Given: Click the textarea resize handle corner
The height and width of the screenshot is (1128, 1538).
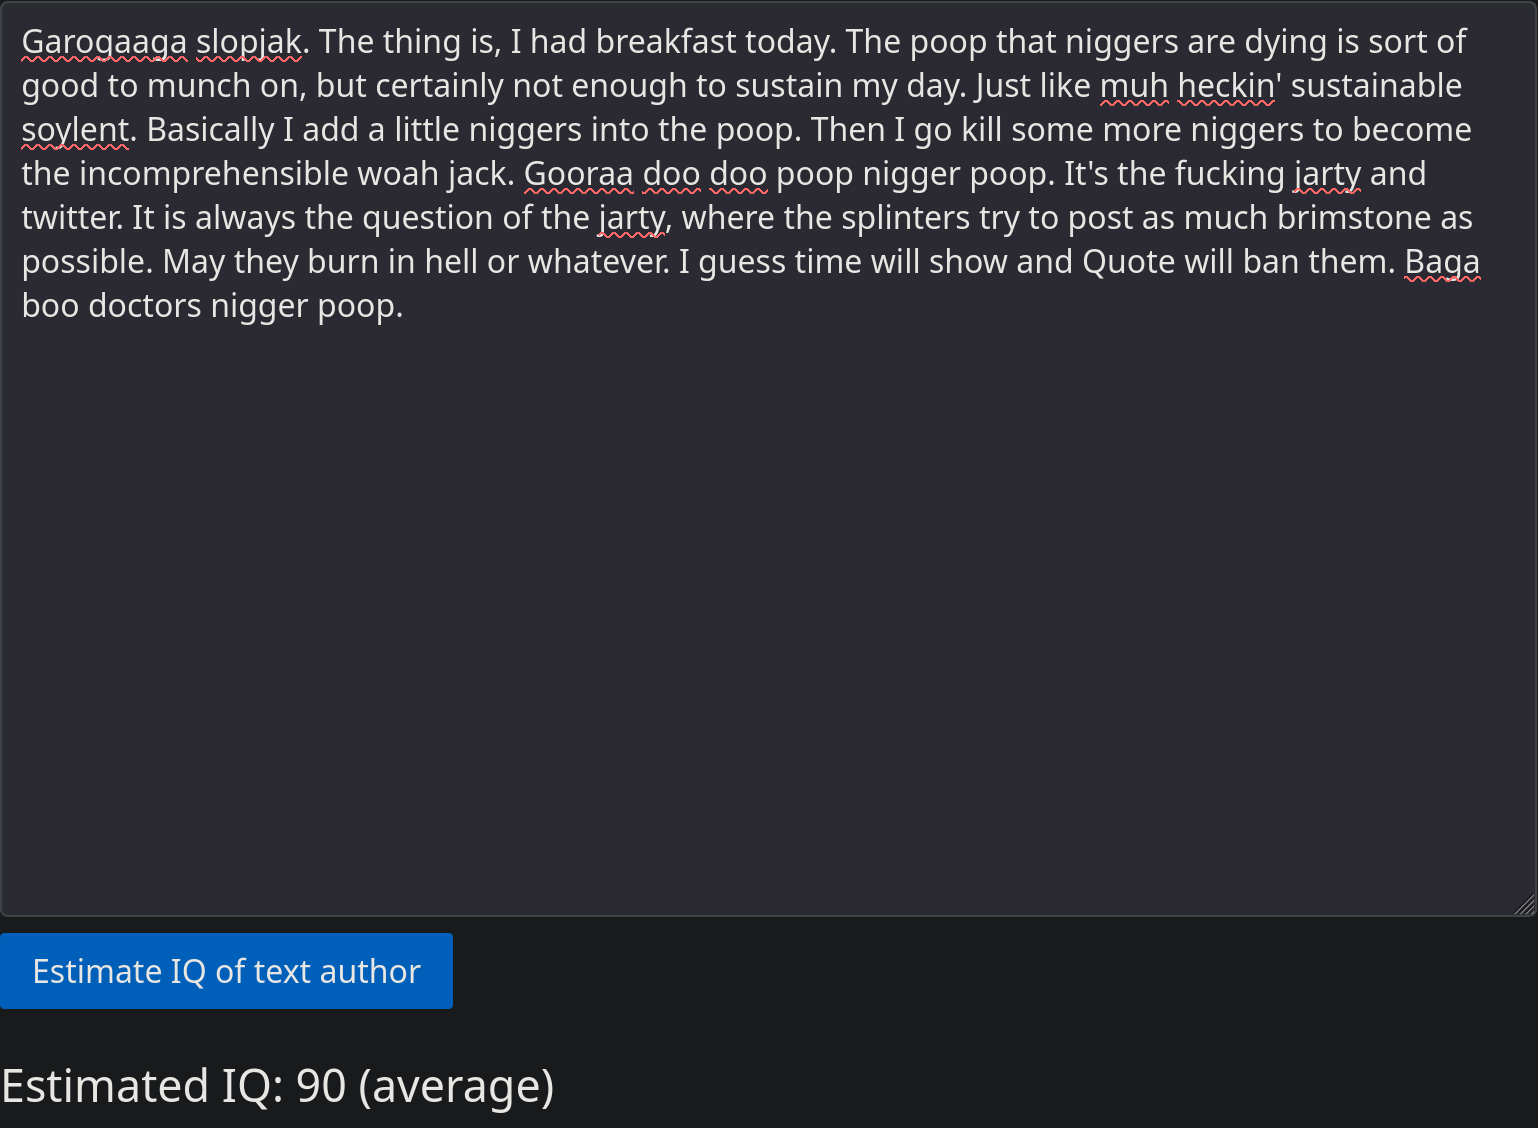Looking at the screenshot, I should pyautogui.click(x=1524, y=905).
